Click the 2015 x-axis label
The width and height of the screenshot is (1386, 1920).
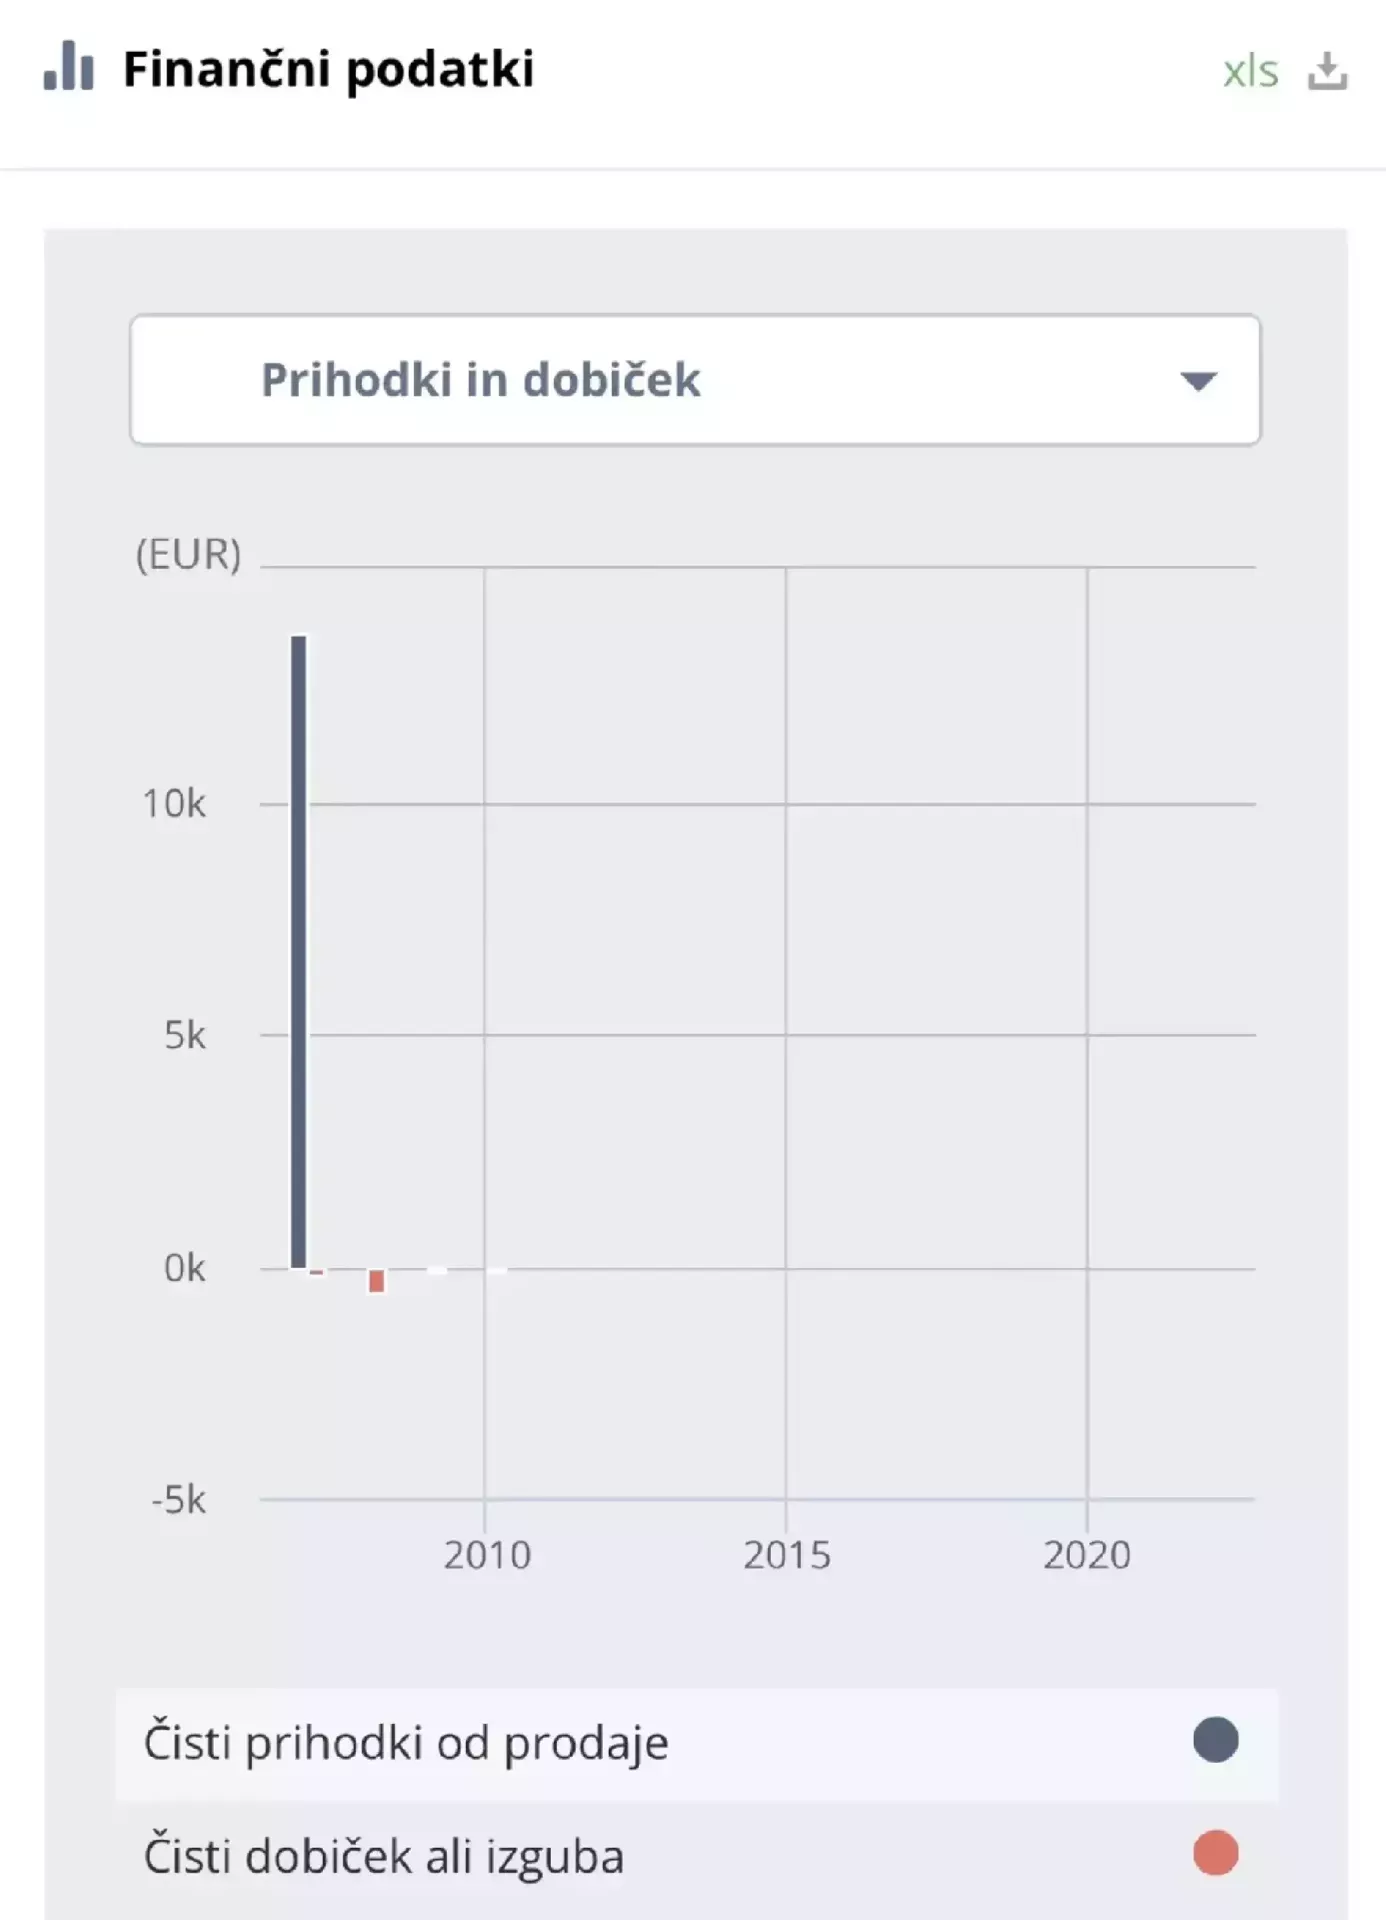pyautogui.click(x=786, y=1555)
